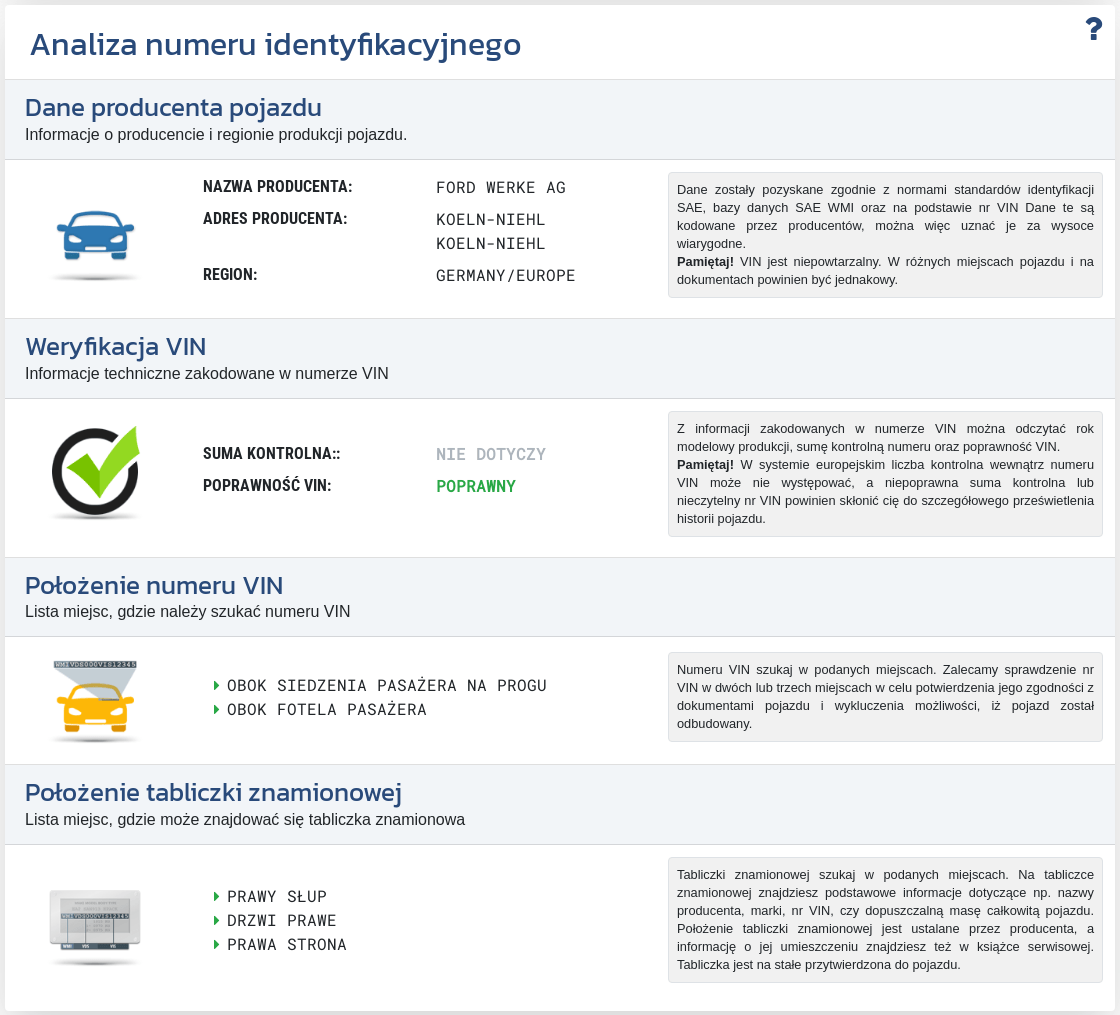Click the 'DRZWI PRAWE' entry
The width and height of the screenshot is (1120, 1015).
click(x=281, y=921)
